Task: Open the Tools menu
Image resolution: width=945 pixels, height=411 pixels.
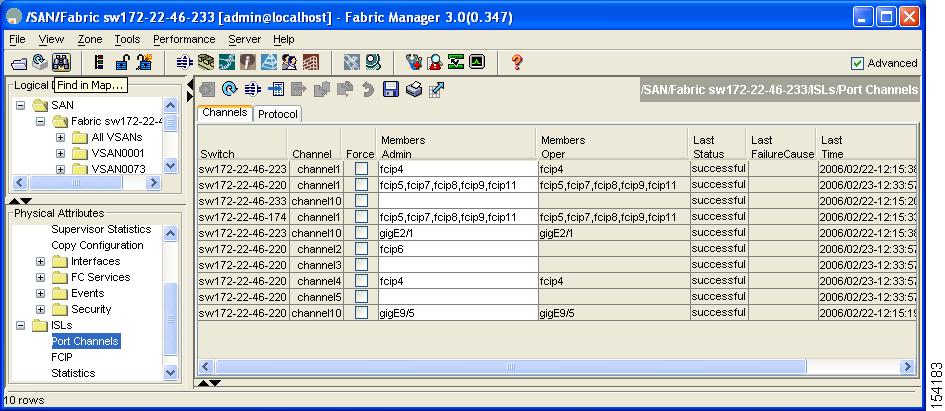Action: 127,39
